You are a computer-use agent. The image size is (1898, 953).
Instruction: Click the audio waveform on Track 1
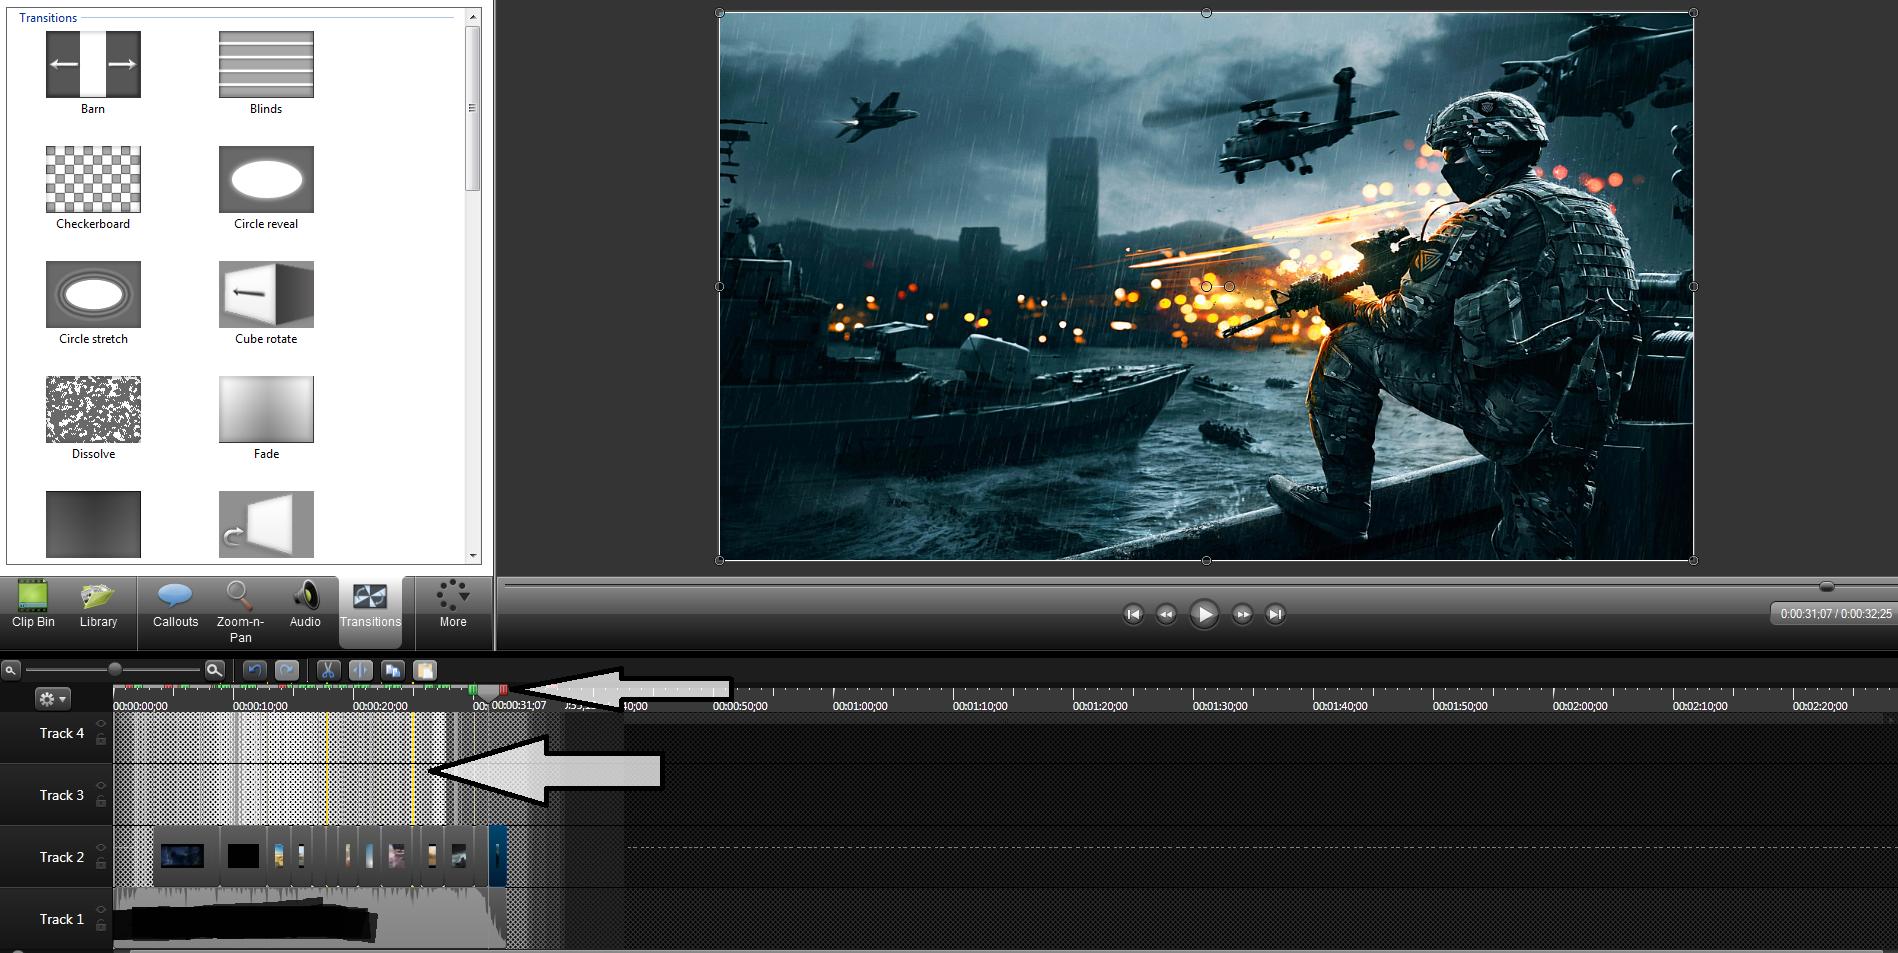tap(310, 917)
